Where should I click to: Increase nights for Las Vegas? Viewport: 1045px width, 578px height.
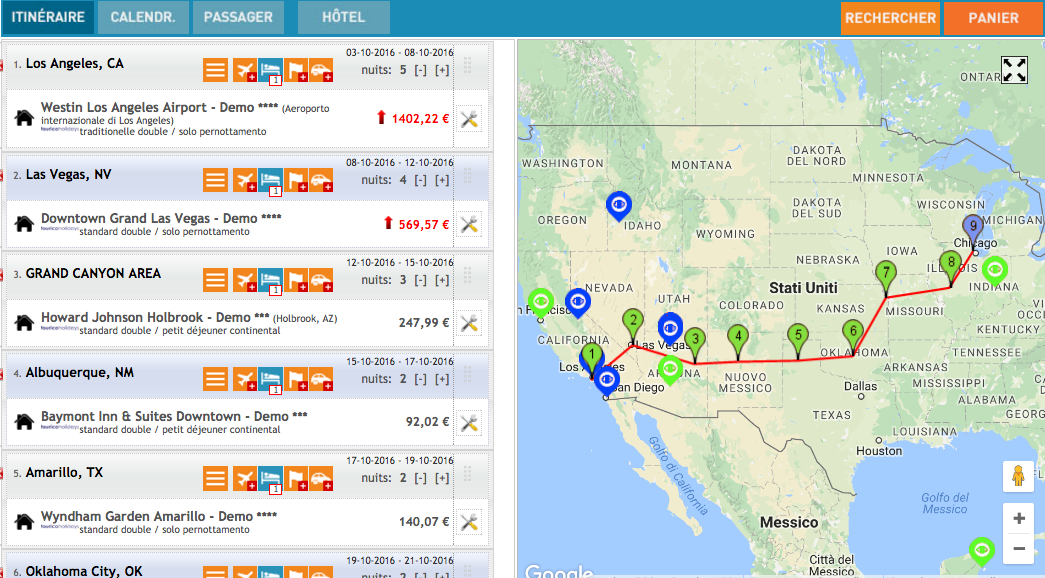pyautogui.click(x=442, y=180)
